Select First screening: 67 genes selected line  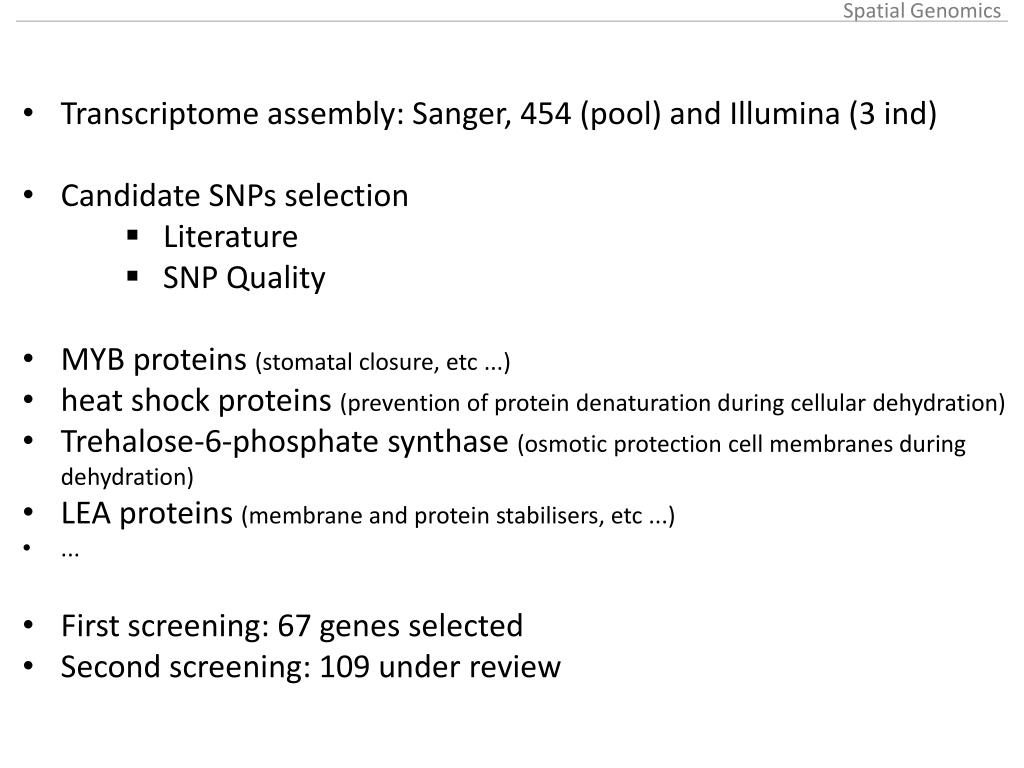click(292, 626)
